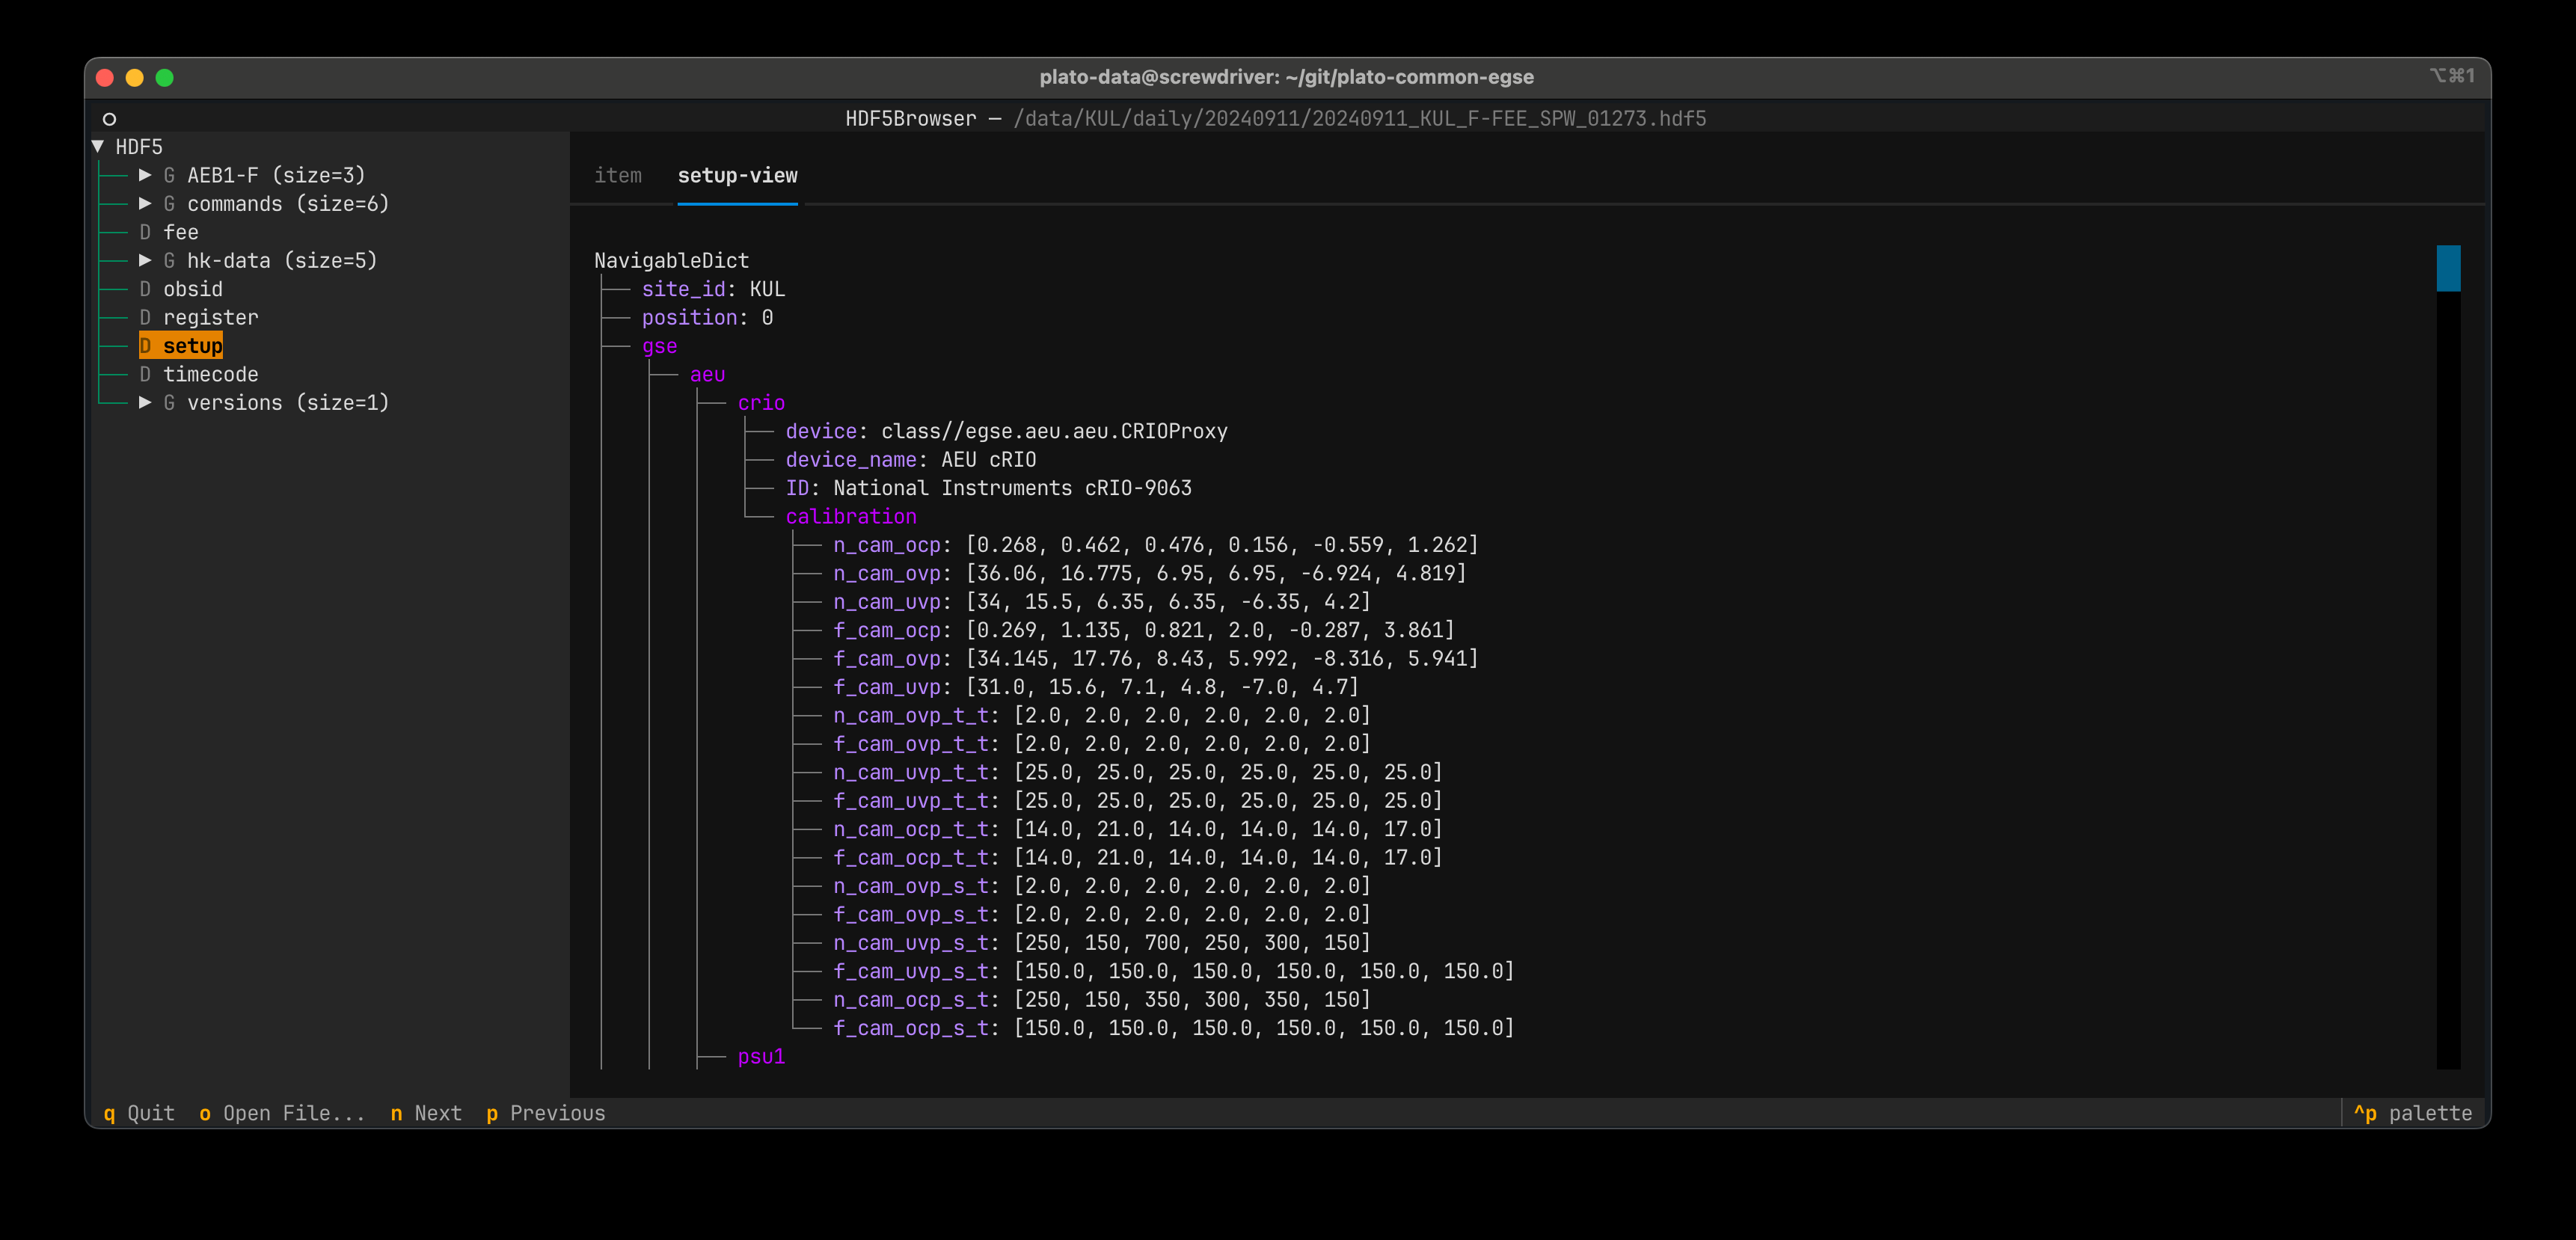2576x1240 pixels.
Task: Click the f_cam_ovp_t_t entry
Action: [x=1102, y=744]
